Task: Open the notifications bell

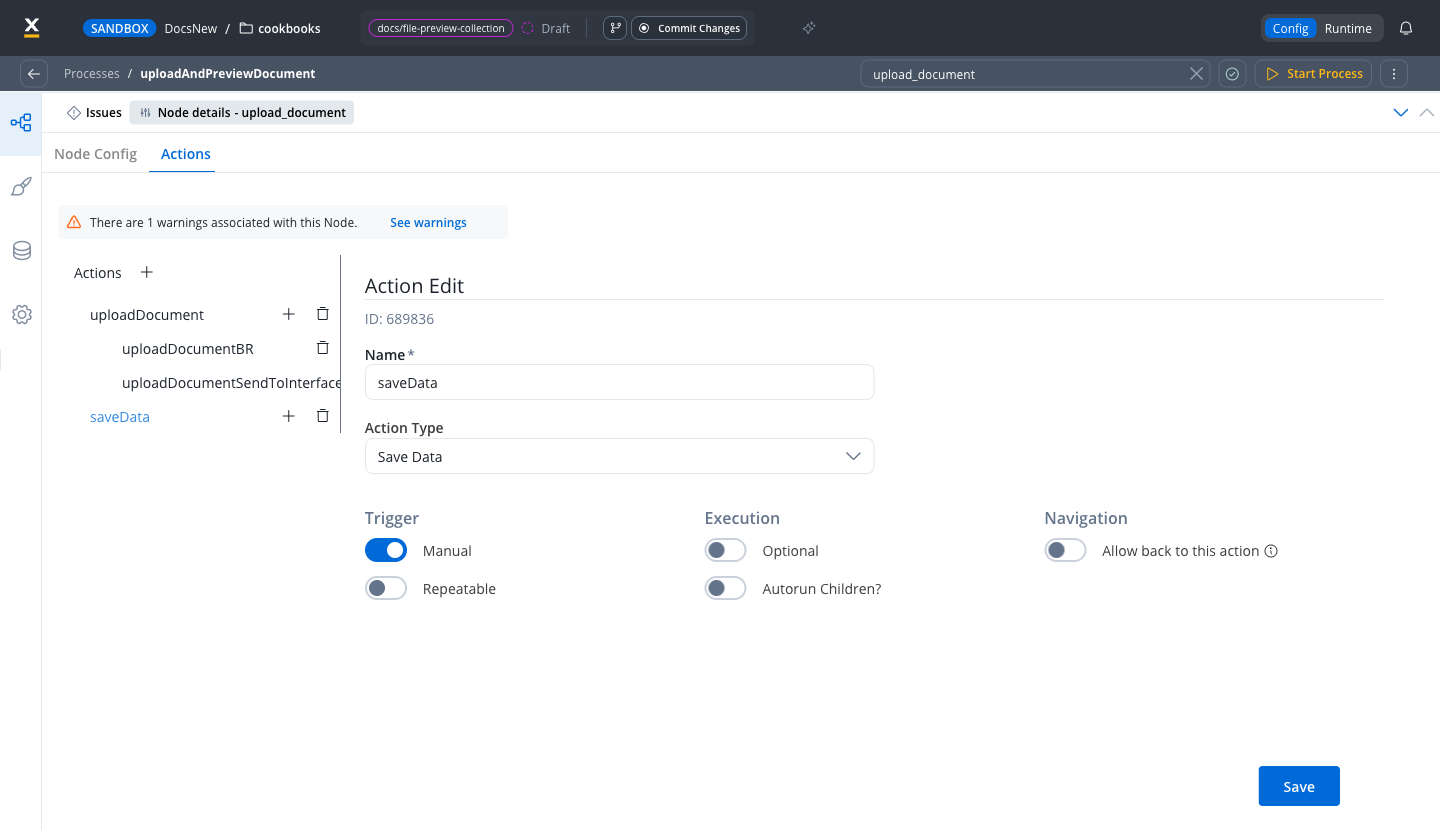Action: point(1406,28)
